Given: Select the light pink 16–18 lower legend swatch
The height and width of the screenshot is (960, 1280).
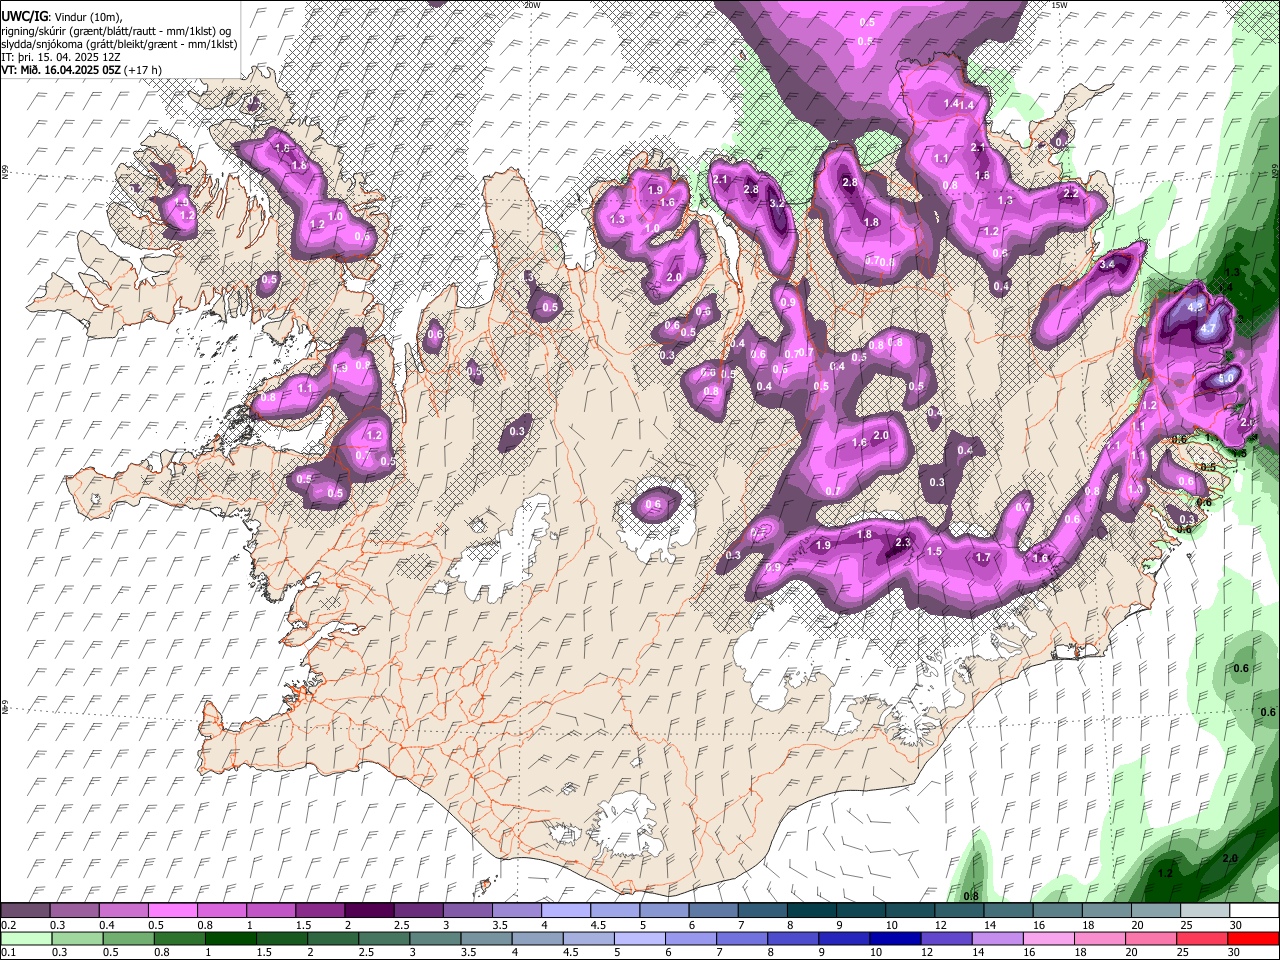Looking at the screenshot, I should coord(1048,938).
